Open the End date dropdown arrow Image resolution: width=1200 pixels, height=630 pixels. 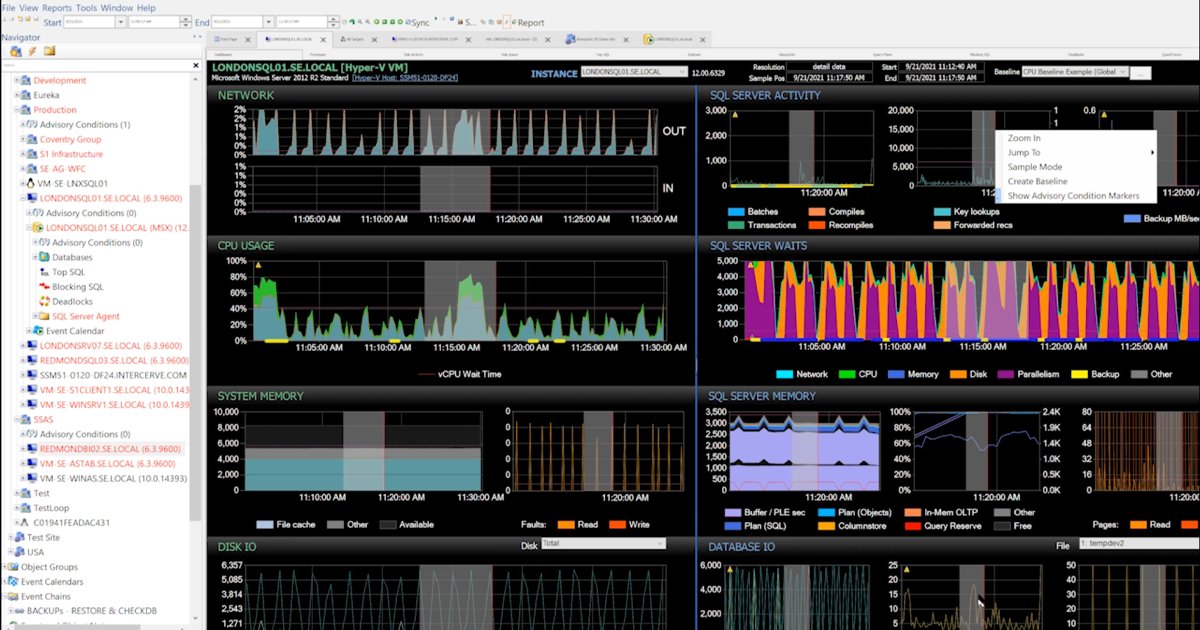268,22
